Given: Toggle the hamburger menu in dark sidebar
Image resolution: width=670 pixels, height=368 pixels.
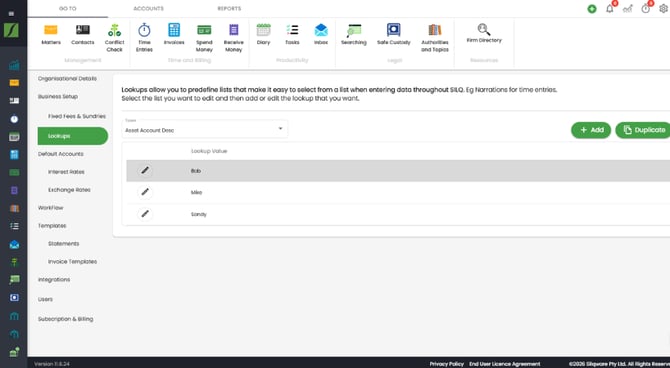Looking at the screenshot, I should [11, 14].
